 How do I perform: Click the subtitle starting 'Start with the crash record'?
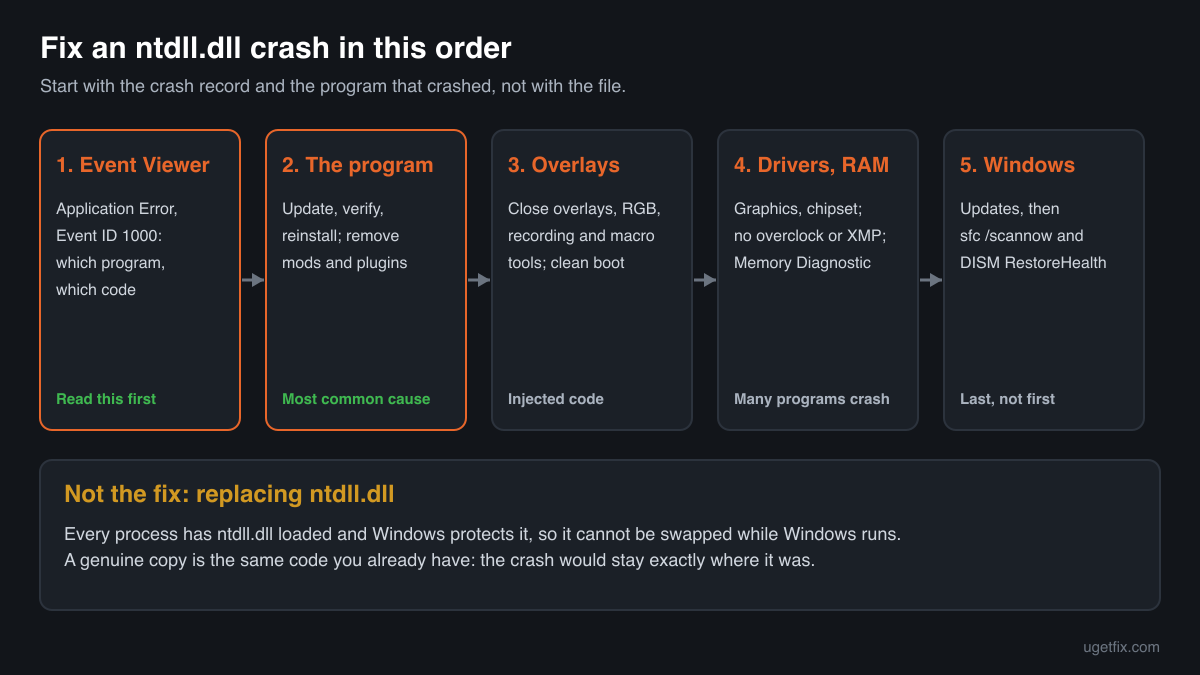tap(333, 86)
